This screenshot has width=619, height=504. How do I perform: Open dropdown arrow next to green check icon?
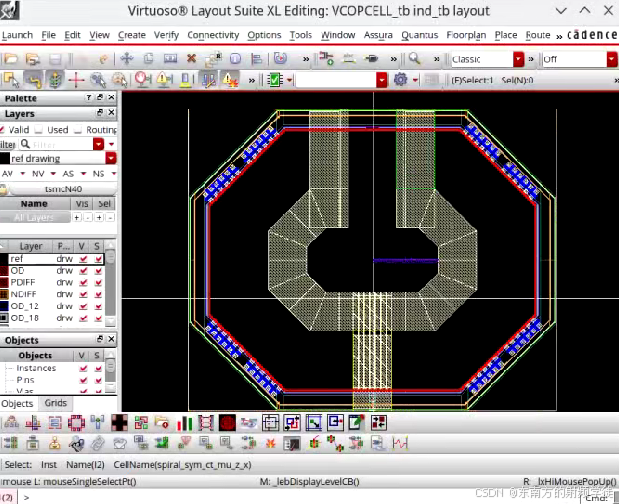(289, 80)
